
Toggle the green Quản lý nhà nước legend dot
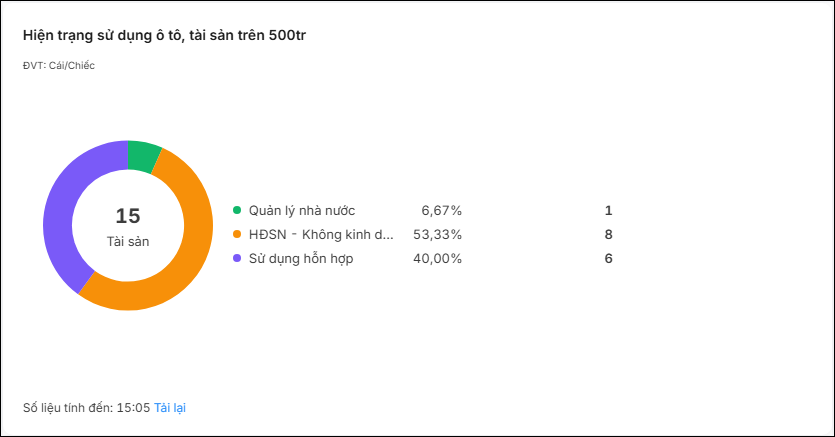pos(237,210)
